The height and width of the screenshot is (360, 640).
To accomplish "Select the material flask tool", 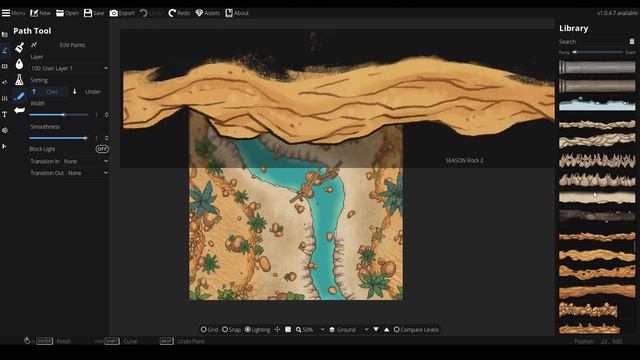I will pos(19,80).
